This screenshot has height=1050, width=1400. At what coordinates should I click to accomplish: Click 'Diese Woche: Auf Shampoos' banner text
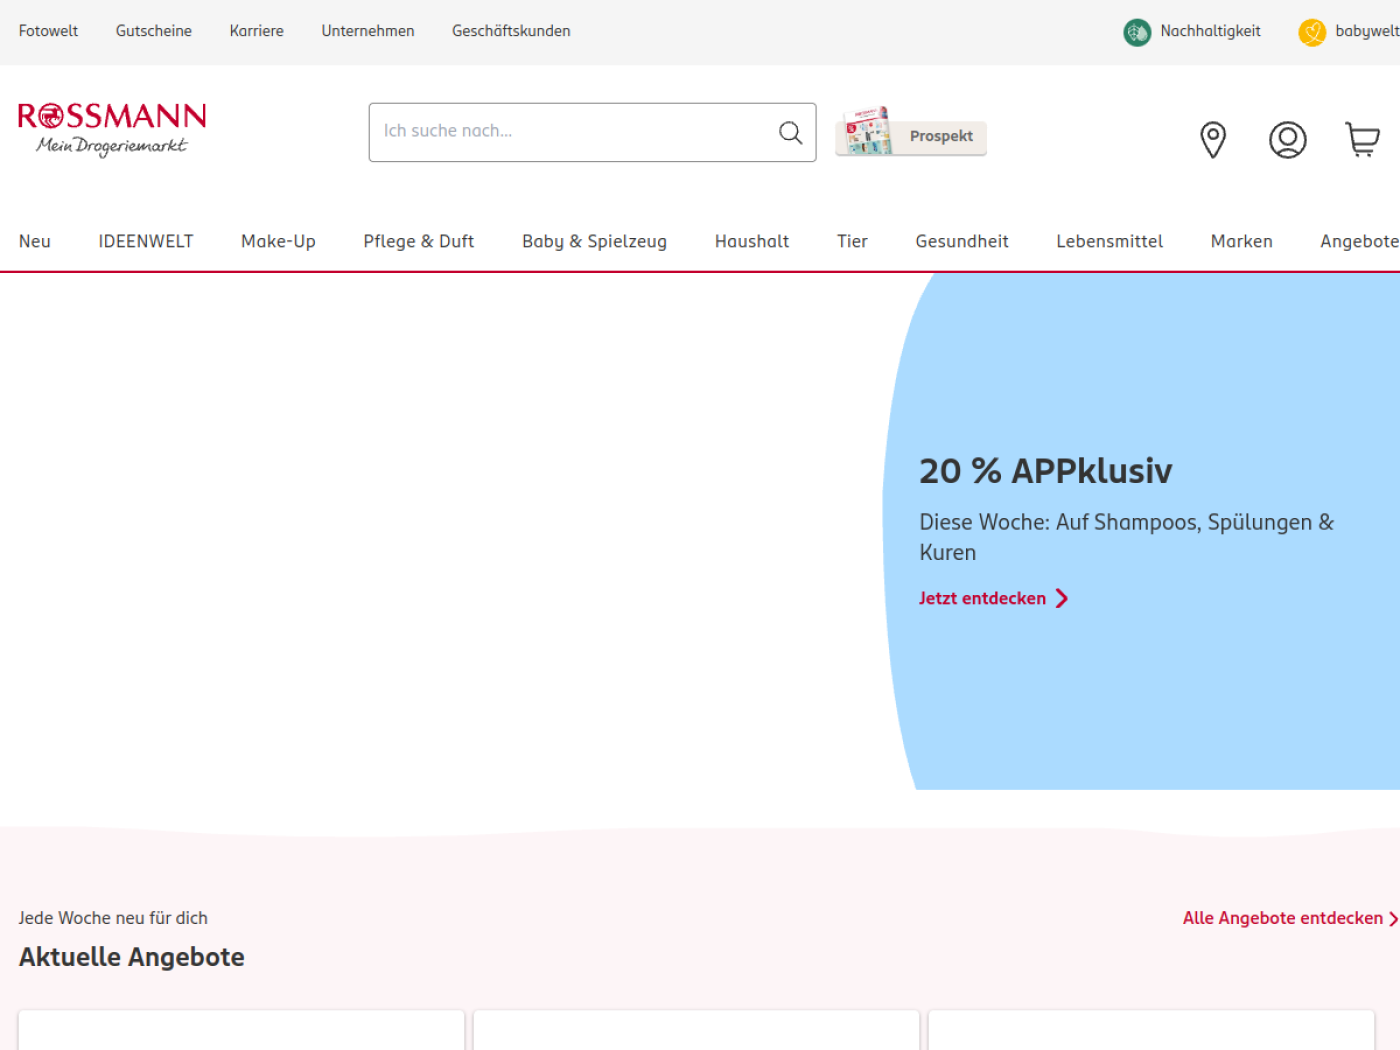[1127, 537]
